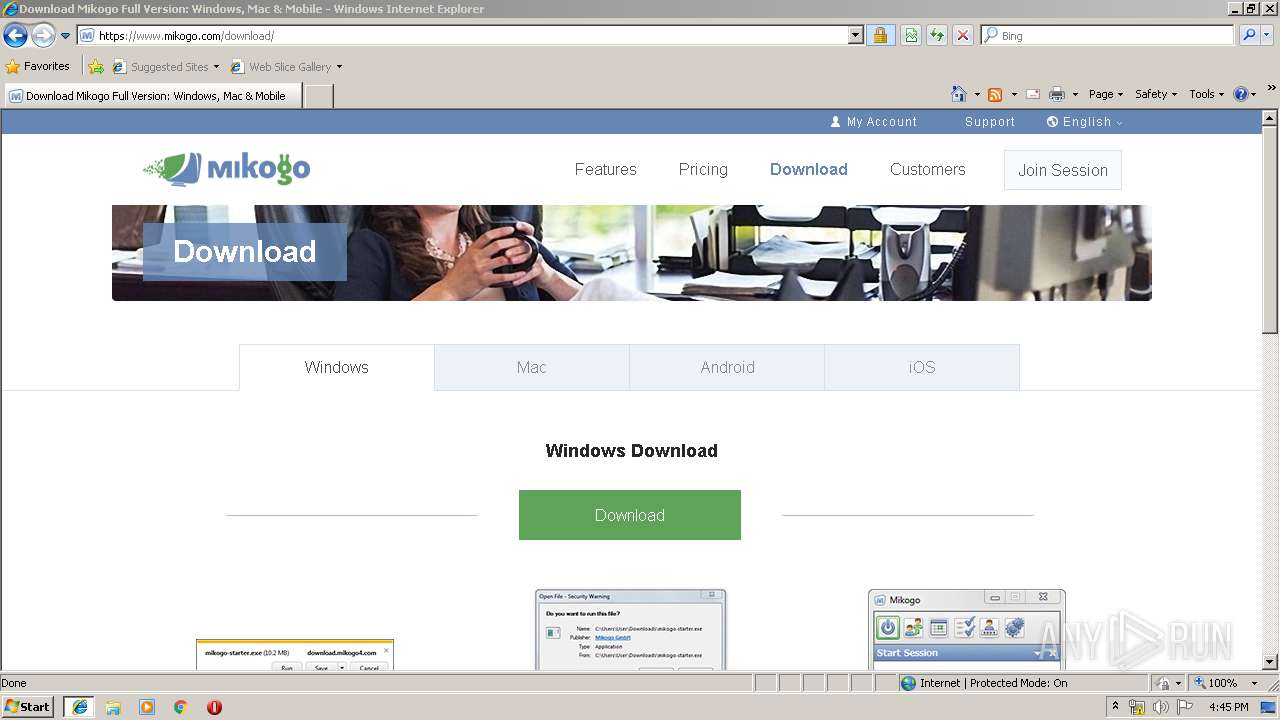The image size is (1280, 720).
Task: Click the RSS feeds icon
Action: 995,94
